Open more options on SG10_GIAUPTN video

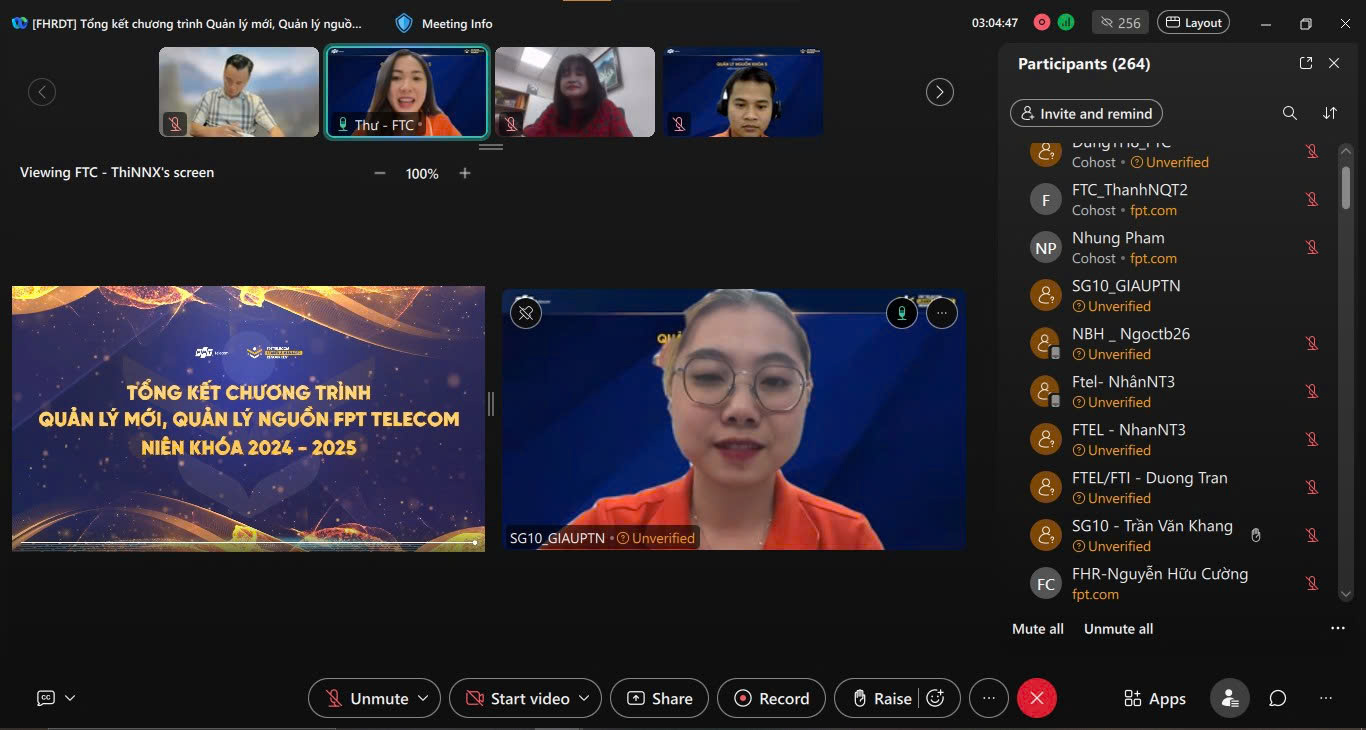coord(941,313)
